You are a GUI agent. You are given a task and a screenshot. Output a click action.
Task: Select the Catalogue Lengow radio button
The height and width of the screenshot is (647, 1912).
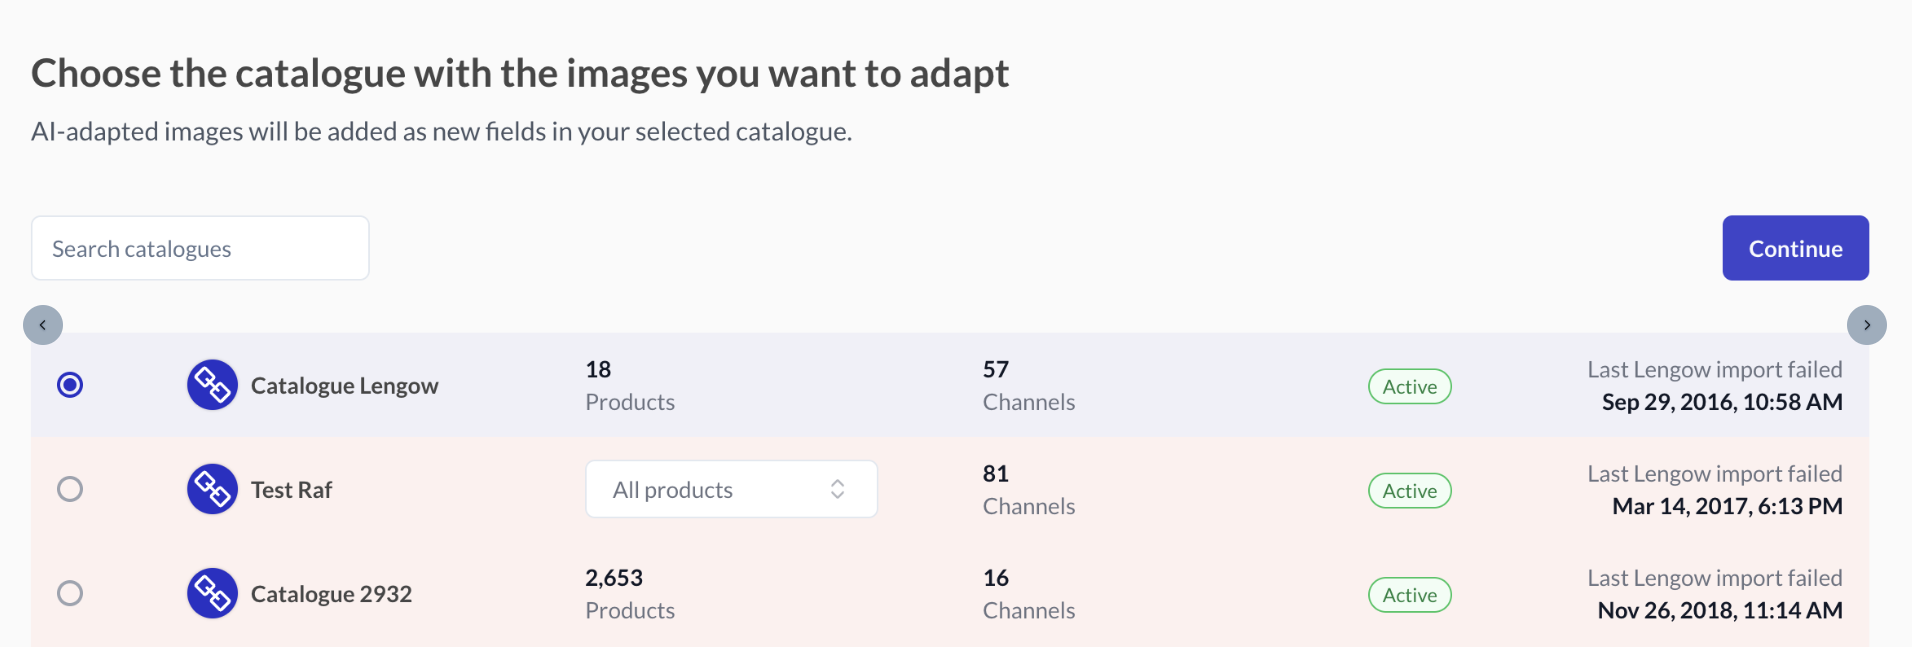tap(70, 385)
